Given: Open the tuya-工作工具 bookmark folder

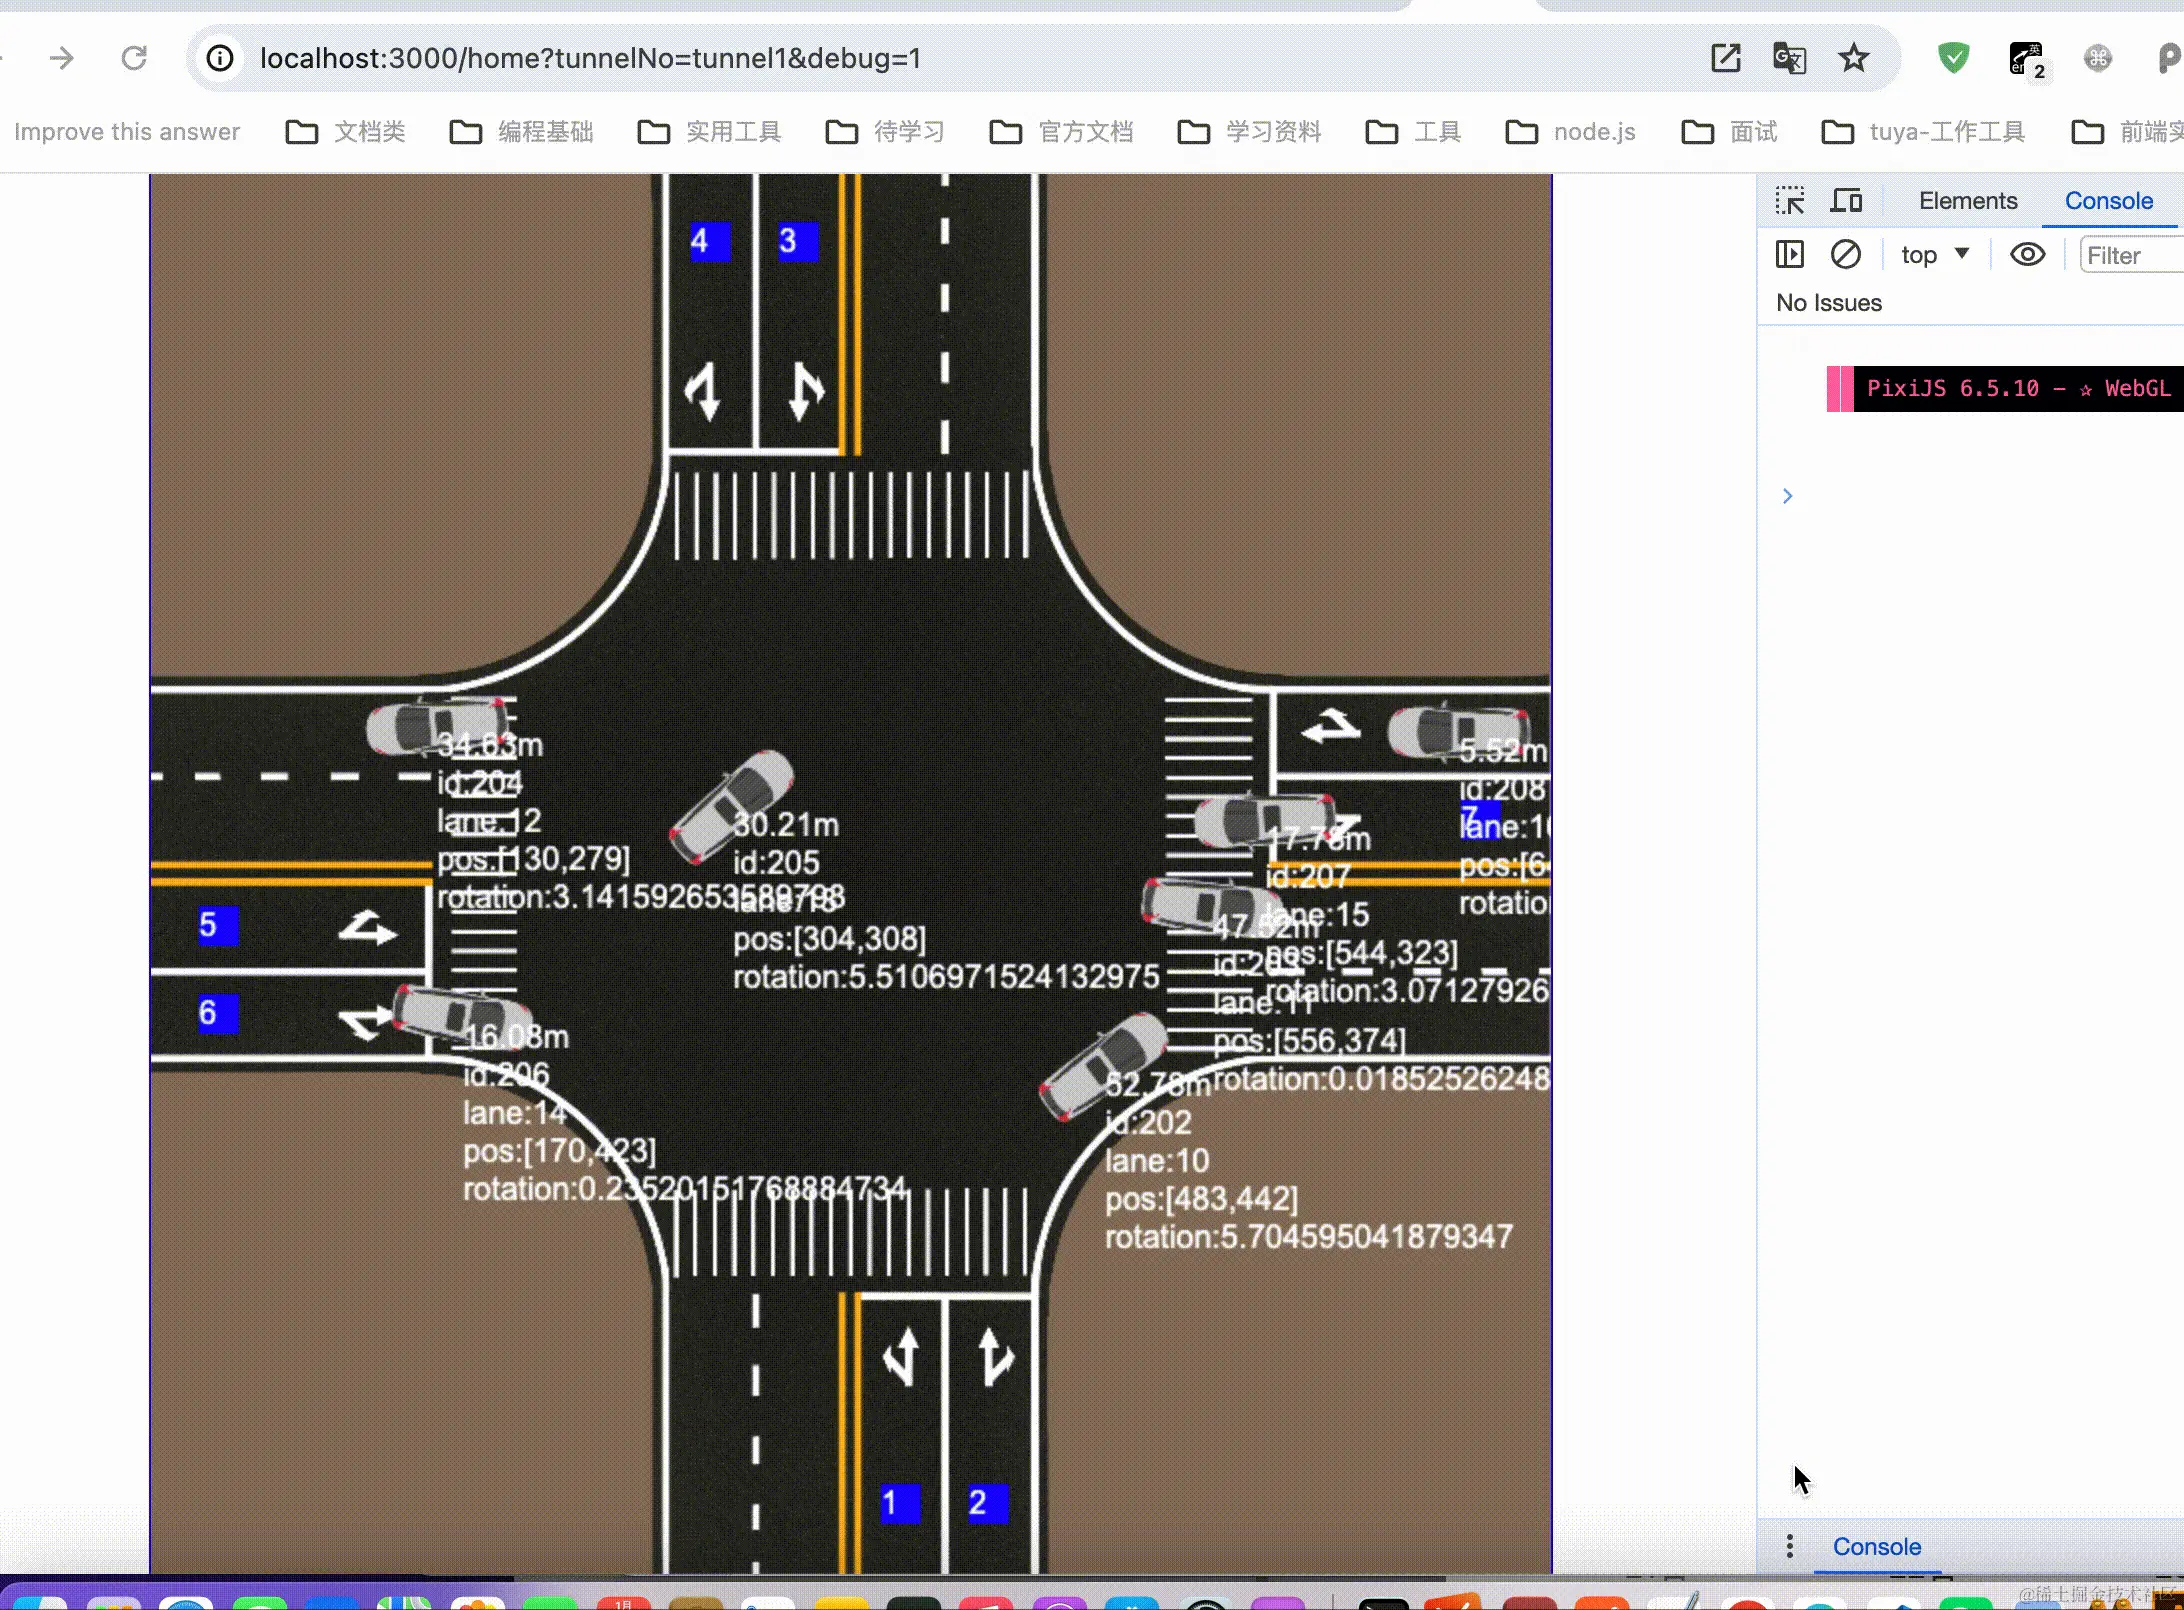Looking at the screenshot, I should pos(1924,132).
